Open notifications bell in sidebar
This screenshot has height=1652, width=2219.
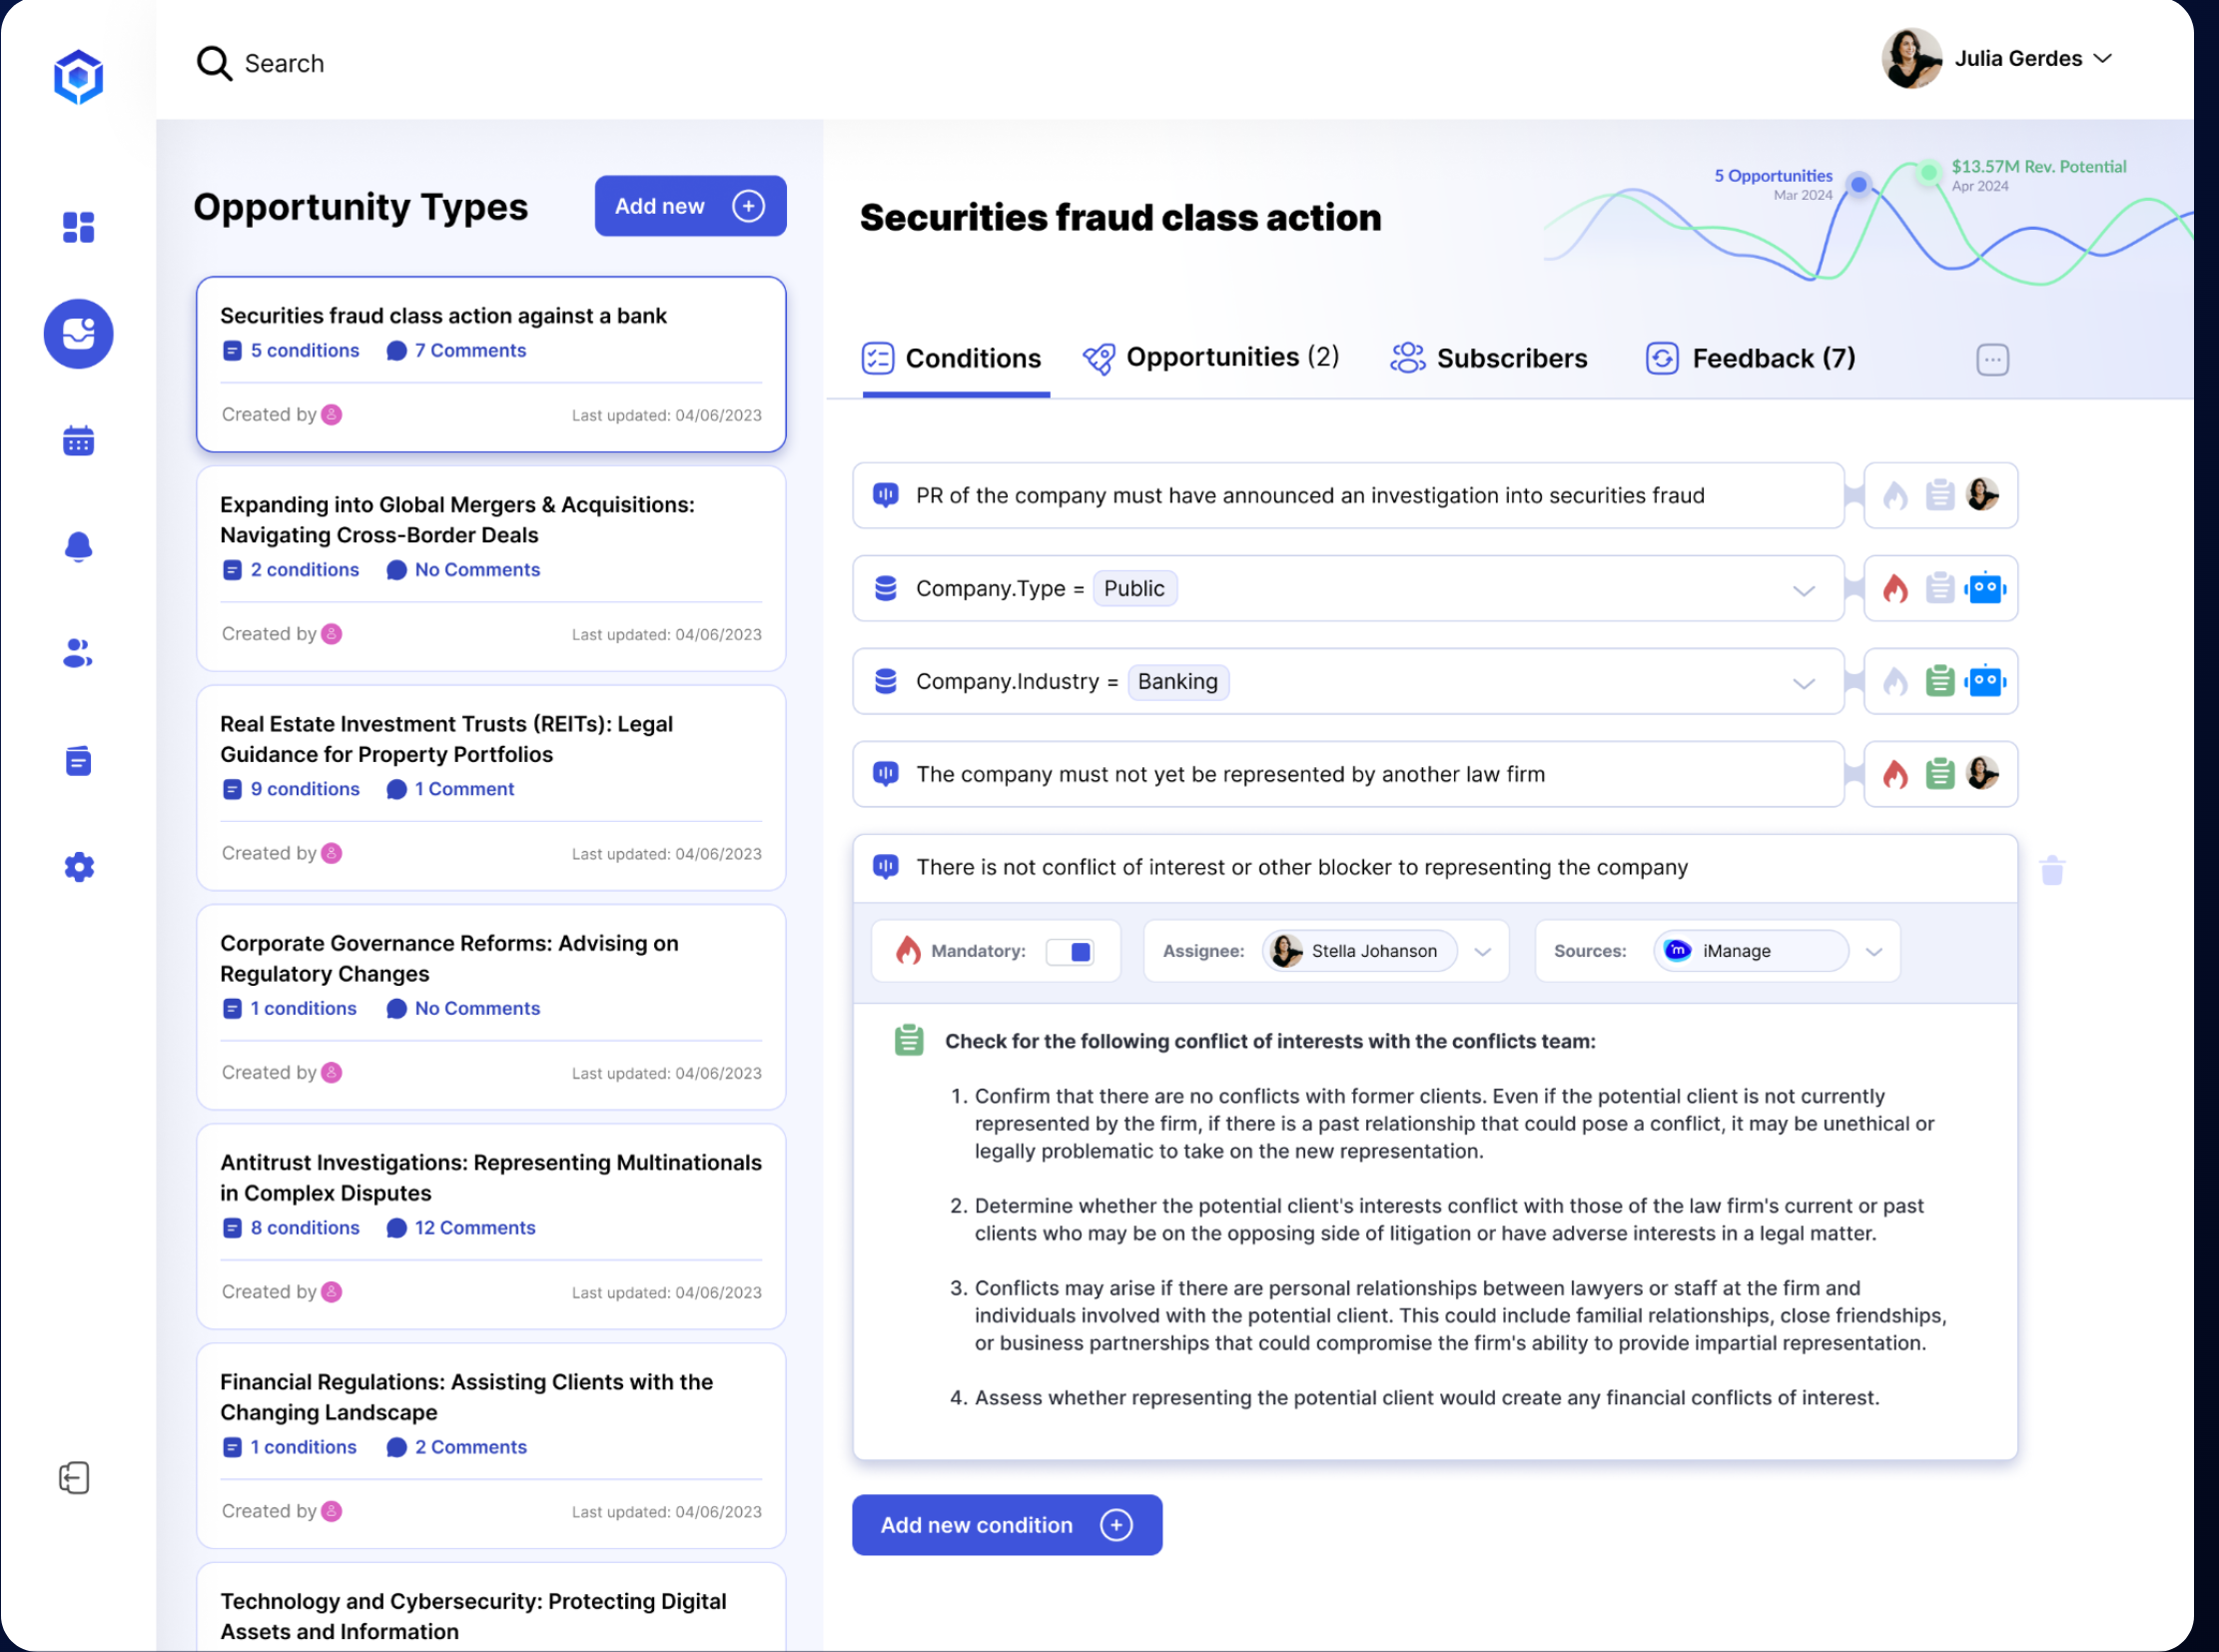coord(78,547)
